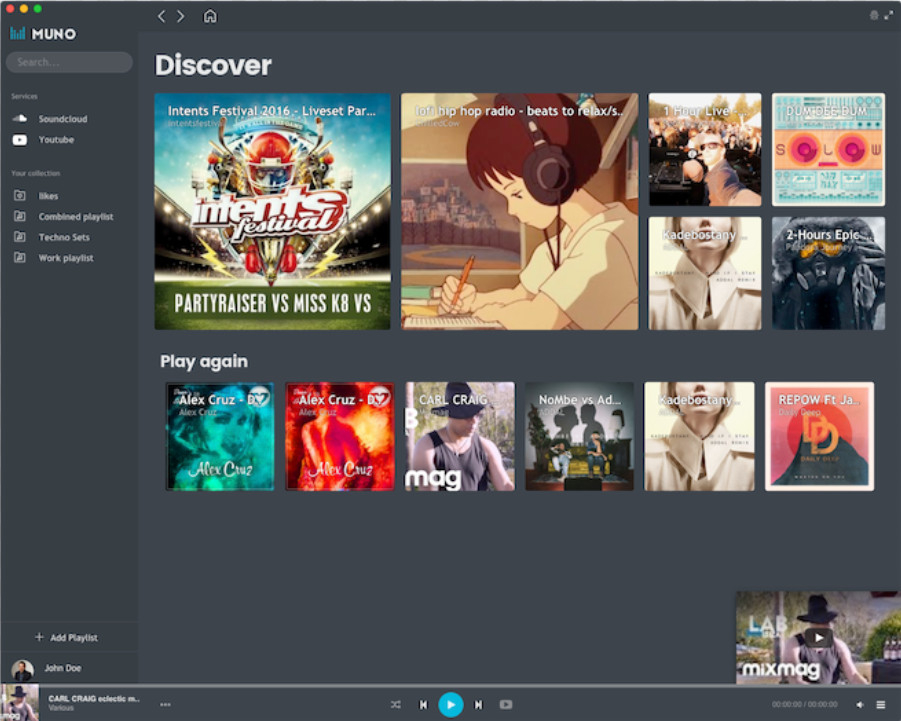The width and height of the screenshot is (901, 721).
Task: Click the MUNO logo
Action: click(43, 34)
